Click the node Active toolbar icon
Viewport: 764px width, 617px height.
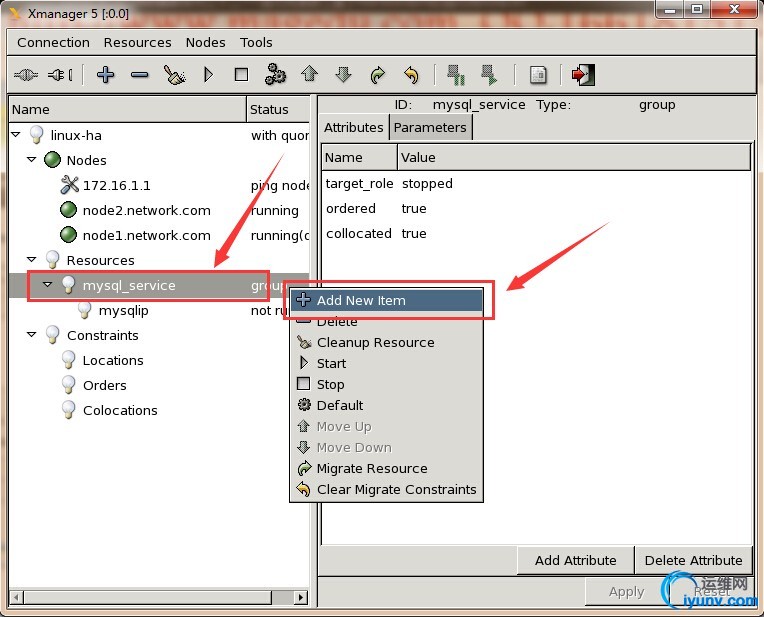coord(489,75)
